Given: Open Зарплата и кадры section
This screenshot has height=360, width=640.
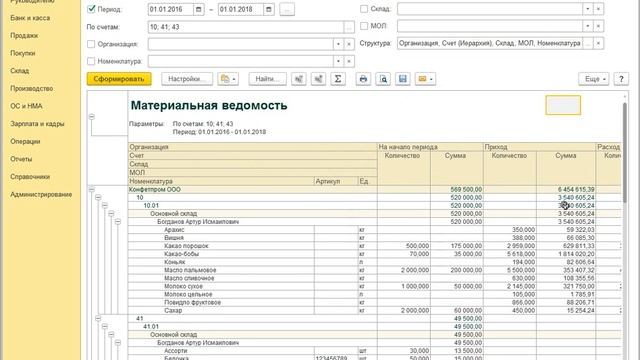Looking at the screenshot, I should pyautogui.click(x=37, y=124).
